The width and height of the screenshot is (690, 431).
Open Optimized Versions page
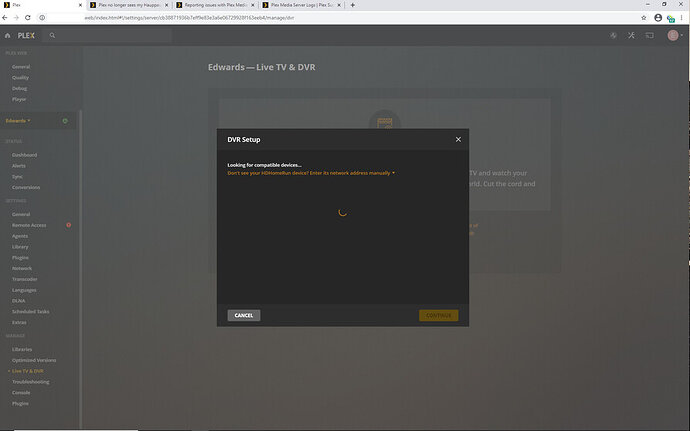34,360
